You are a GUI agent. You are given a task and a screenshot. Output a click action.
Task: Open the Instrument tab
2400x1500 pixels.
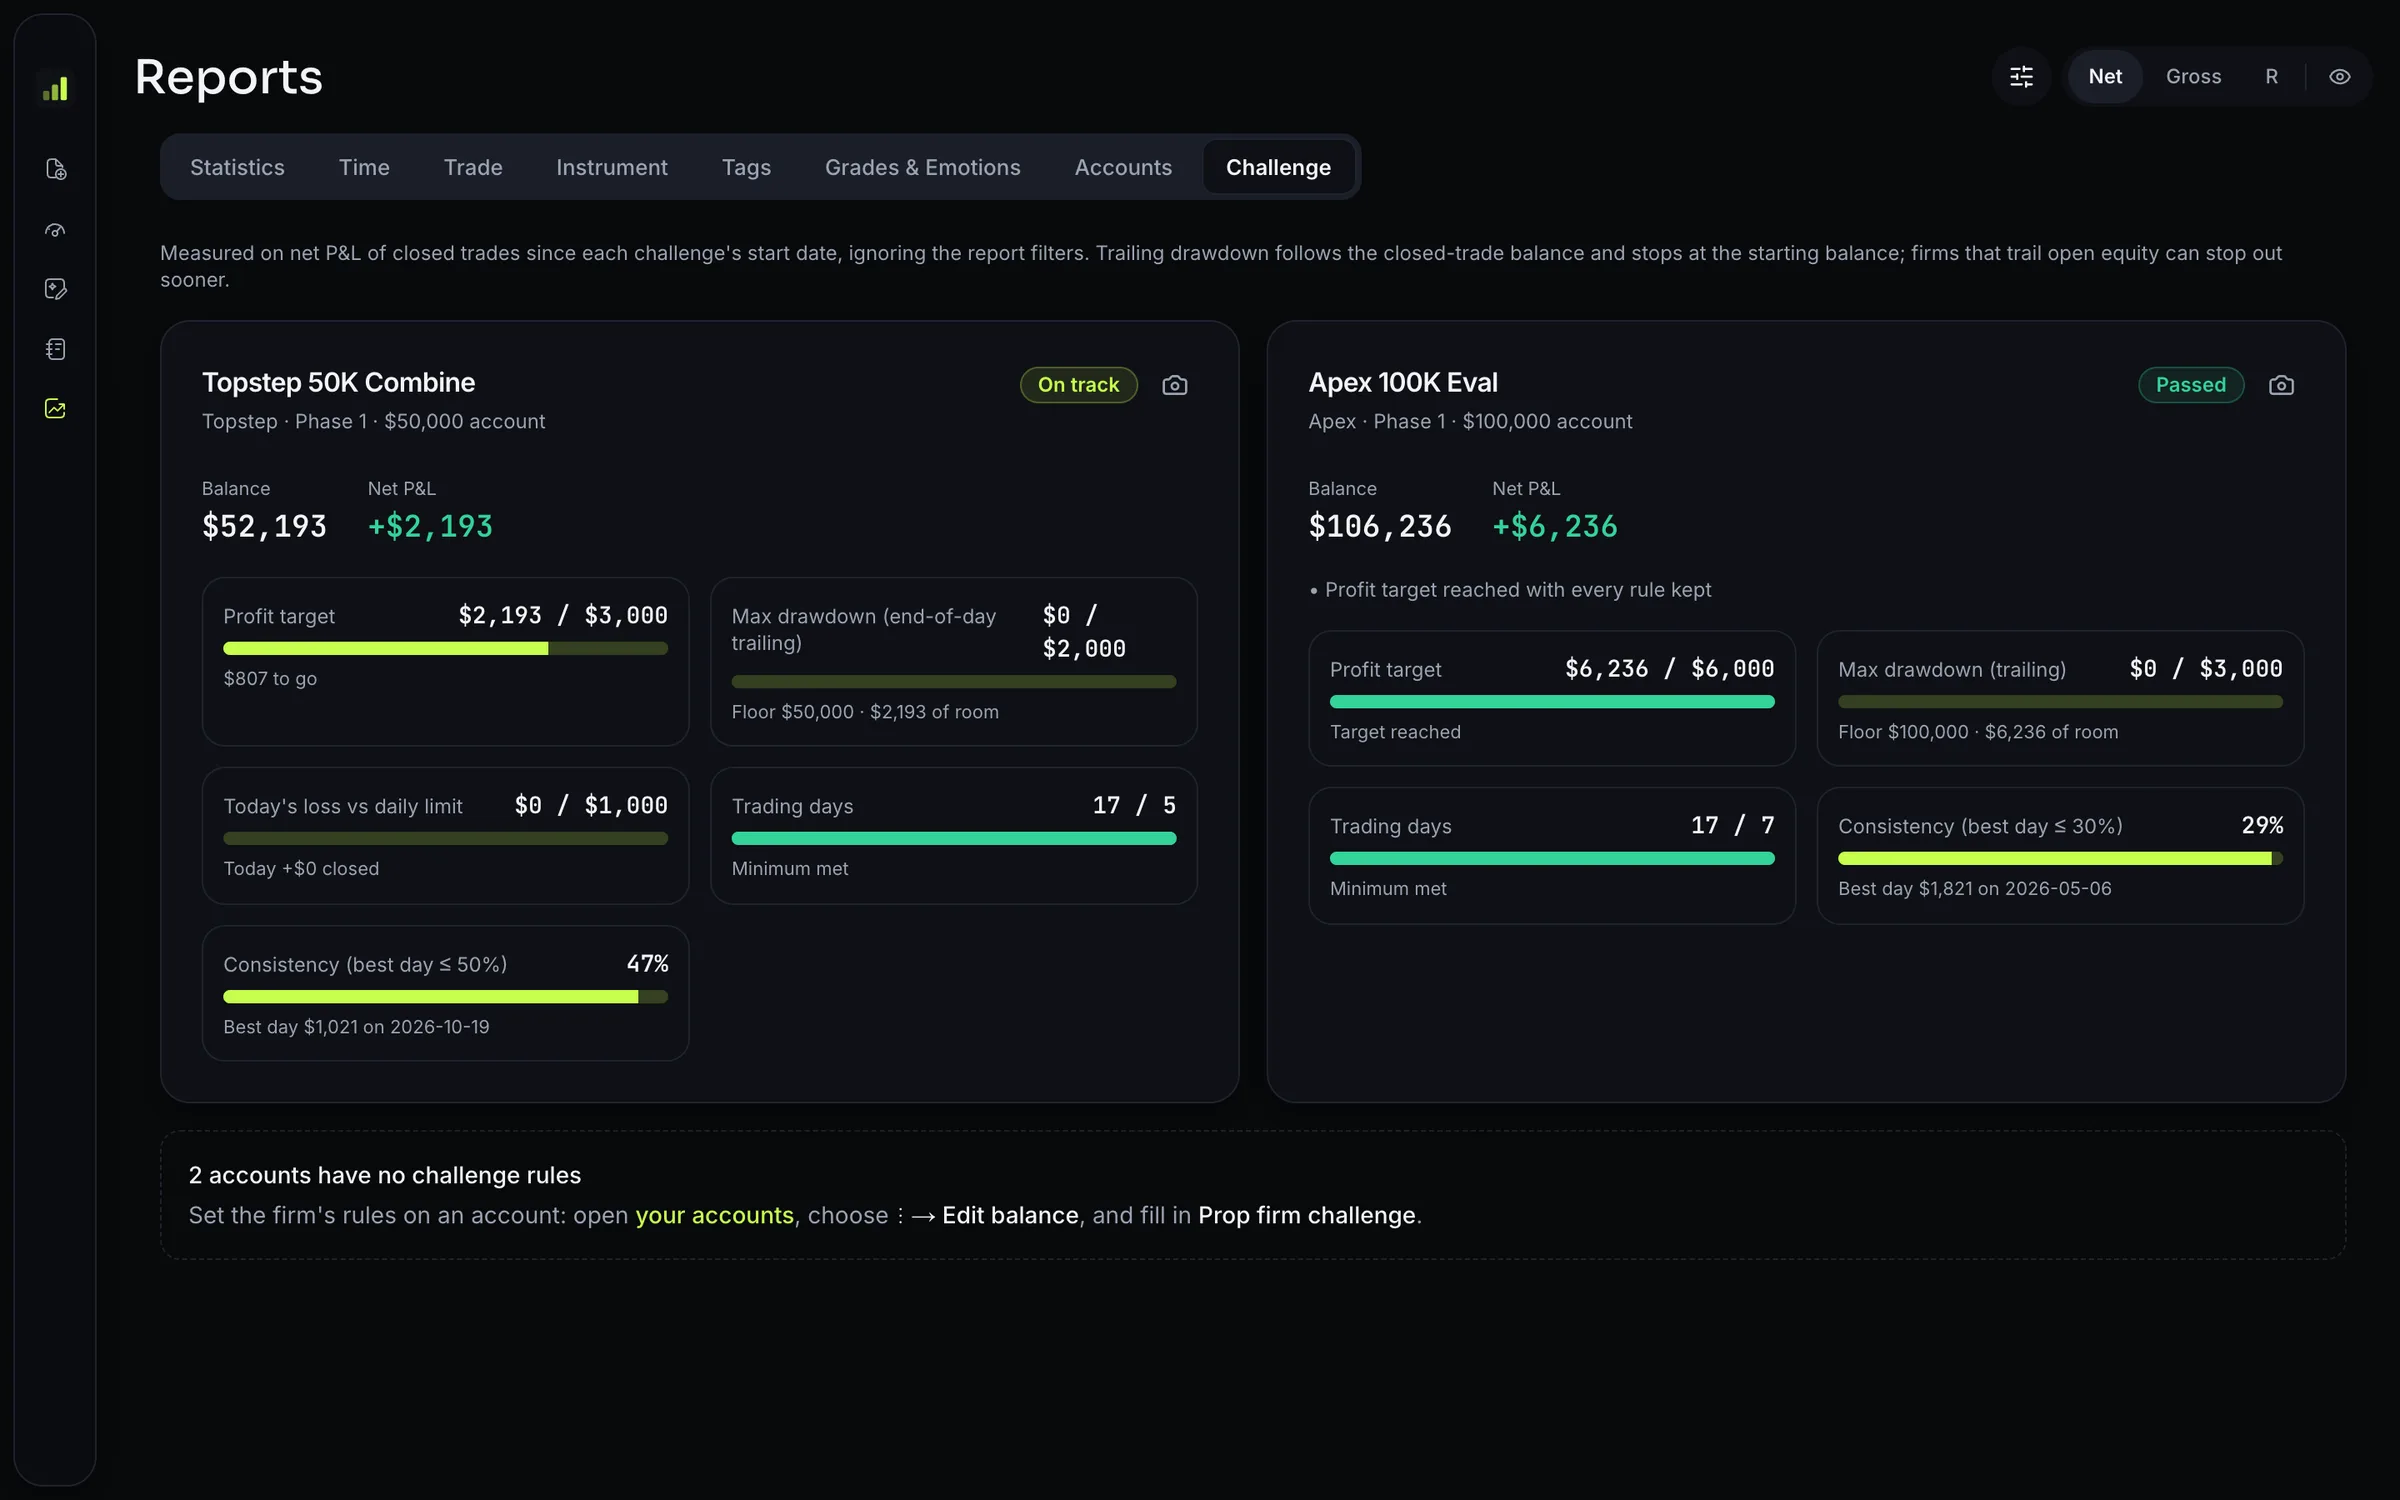point(612,167)
